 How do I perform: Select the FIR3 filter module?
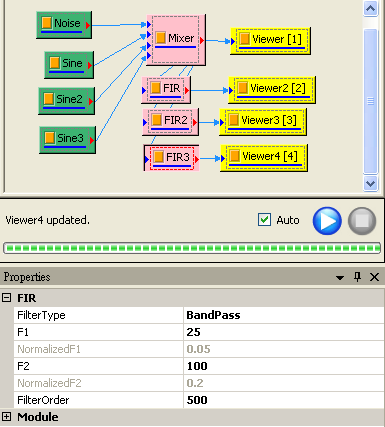click(171, 158)
